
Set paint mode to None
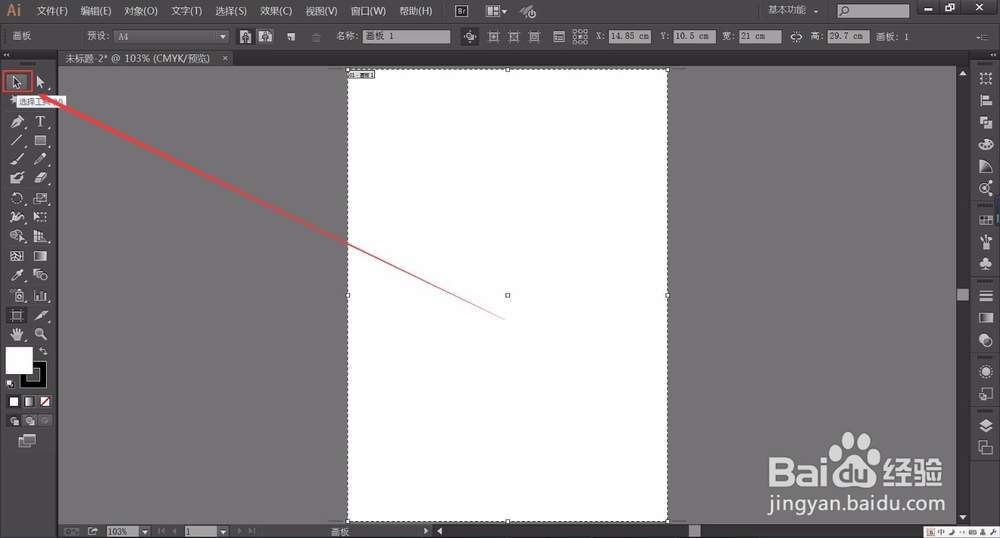[45, 402]
